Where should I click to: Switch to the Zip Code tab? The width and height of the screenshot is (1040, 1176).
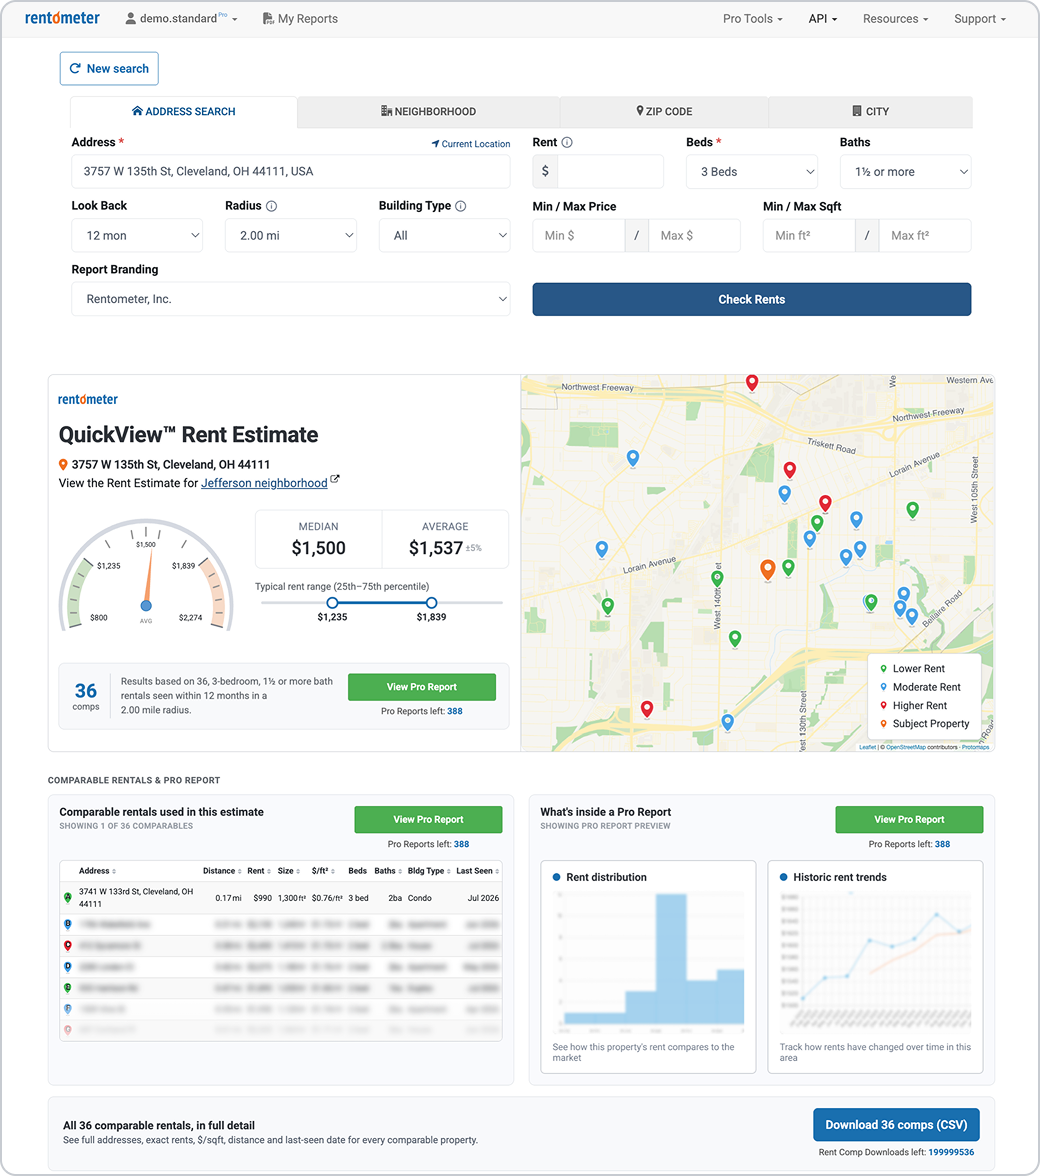coord(664,112)
